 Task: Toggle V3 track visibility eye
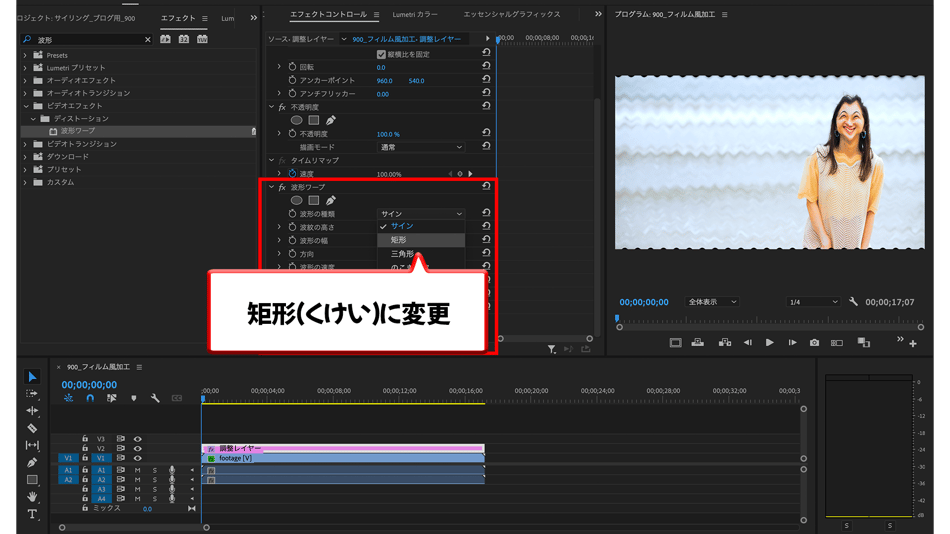(138, 439)
